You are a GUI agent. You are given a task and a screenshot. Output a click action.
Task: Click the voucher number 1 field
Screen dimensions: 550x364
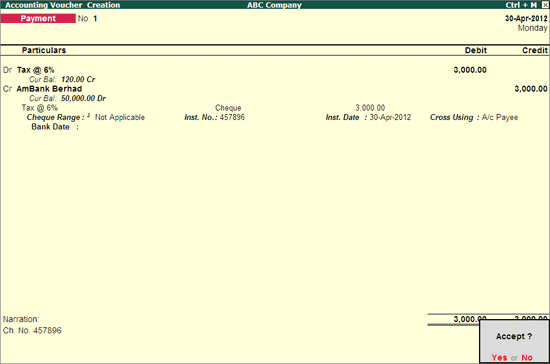click(x=95, y=18)
